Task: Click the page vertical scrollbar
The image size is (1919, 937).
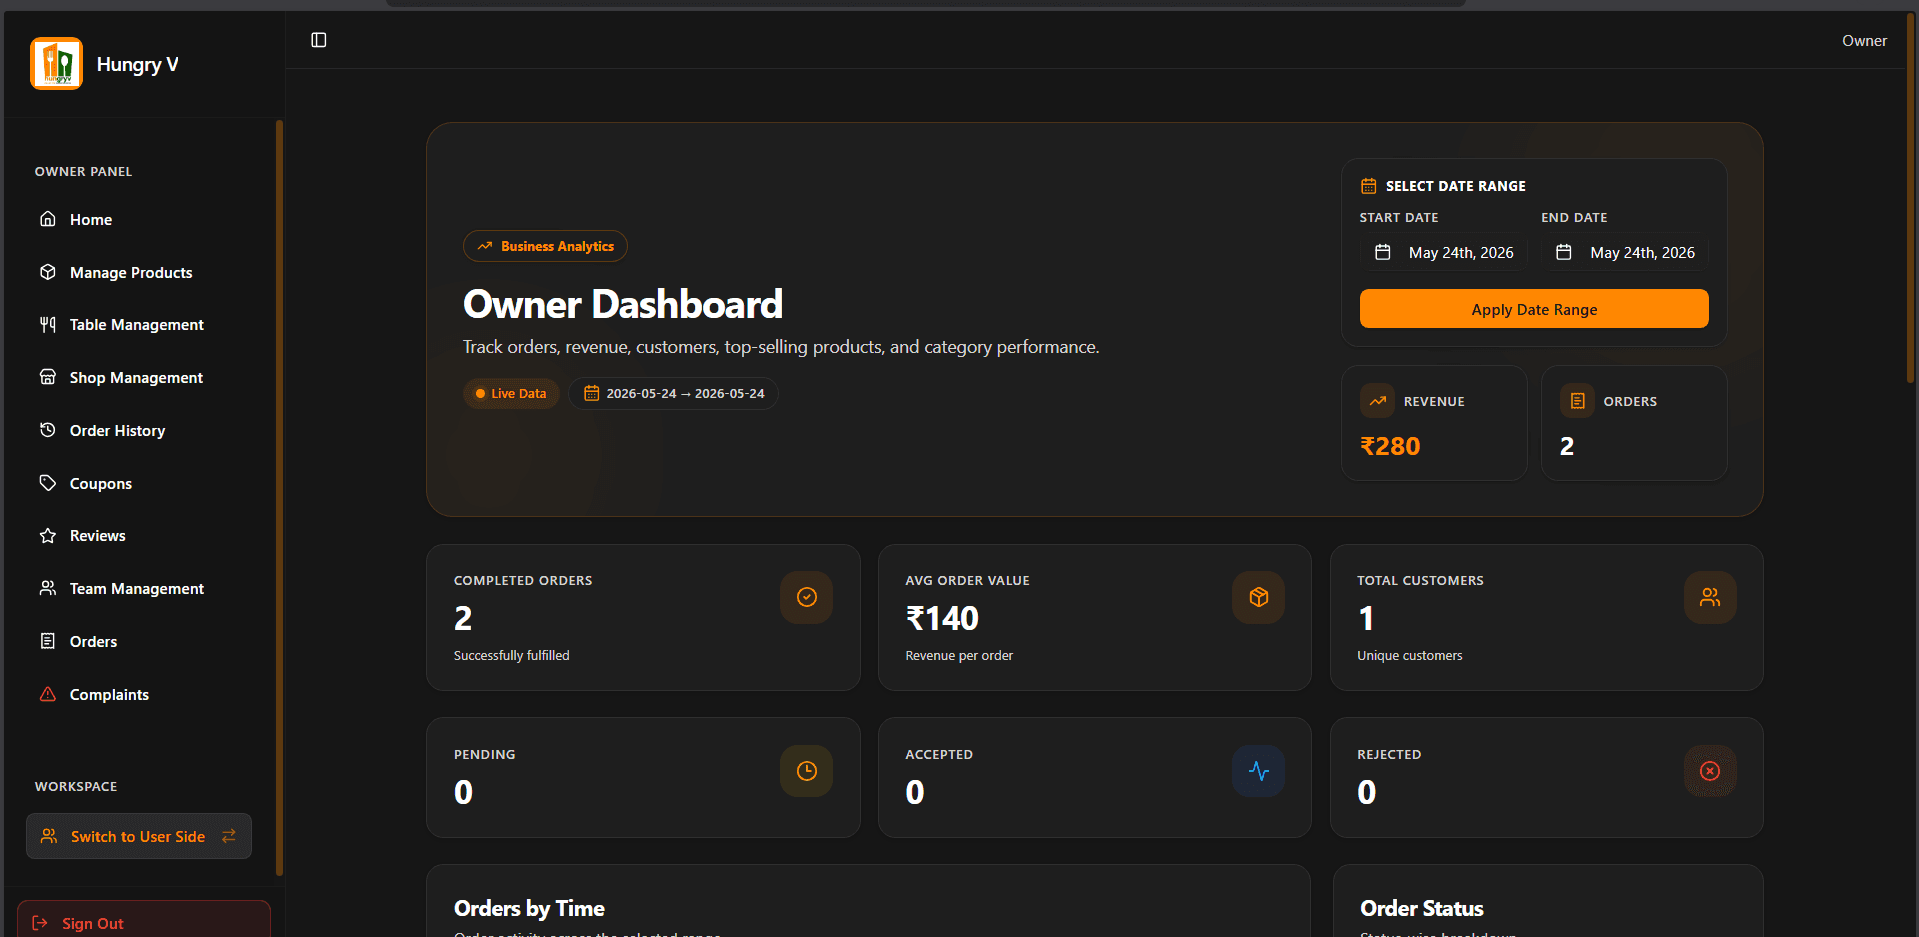Action: [x=1910, y=200]
